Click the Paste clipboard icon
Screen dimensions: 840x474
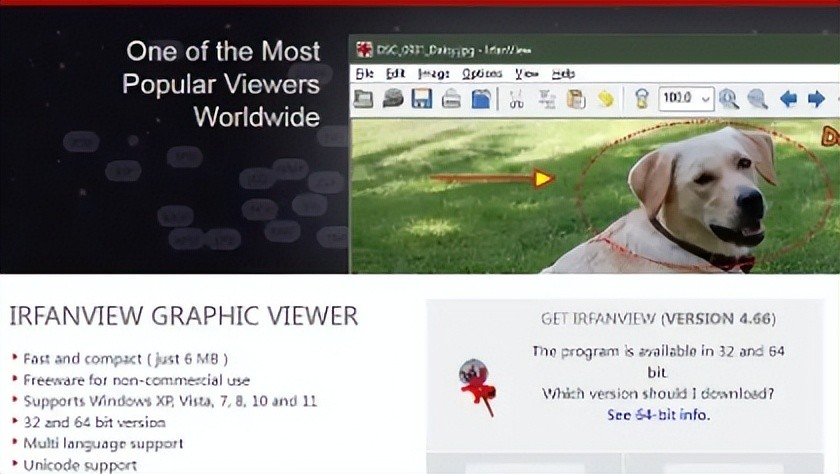tap(576, 99)
